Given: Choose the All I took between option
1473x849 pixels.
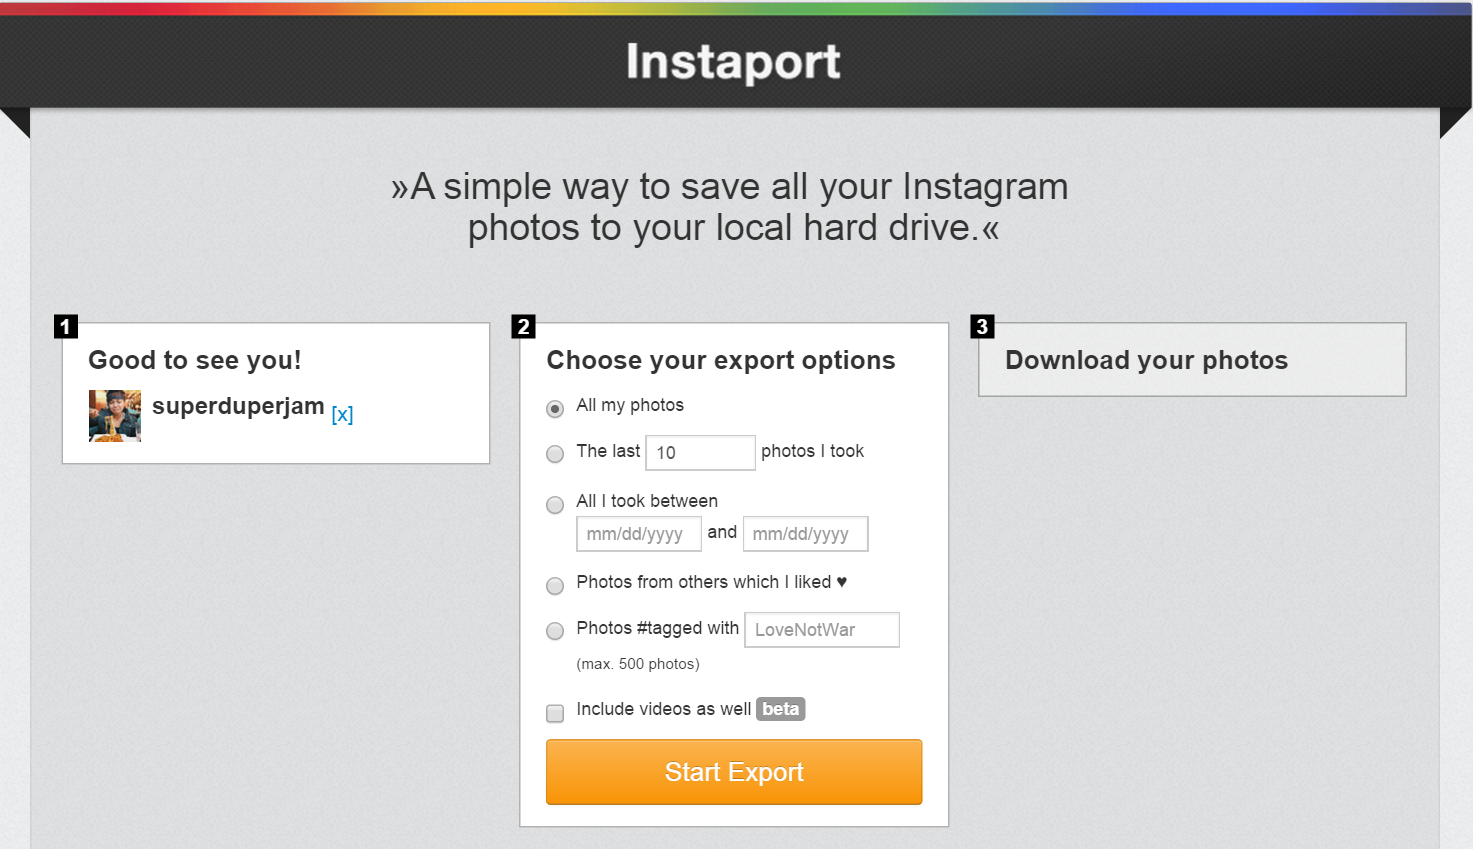Looking at the screenshot, I should 555,505.
